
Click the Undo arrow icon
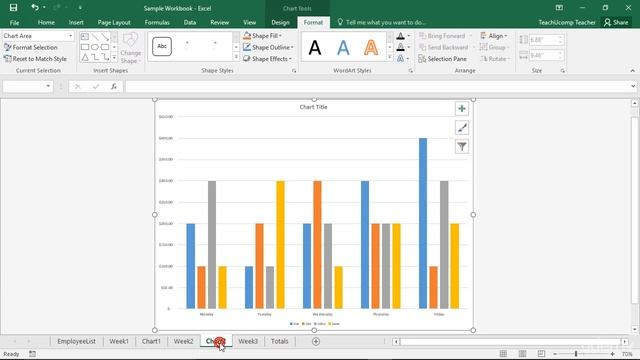[35, 8]
